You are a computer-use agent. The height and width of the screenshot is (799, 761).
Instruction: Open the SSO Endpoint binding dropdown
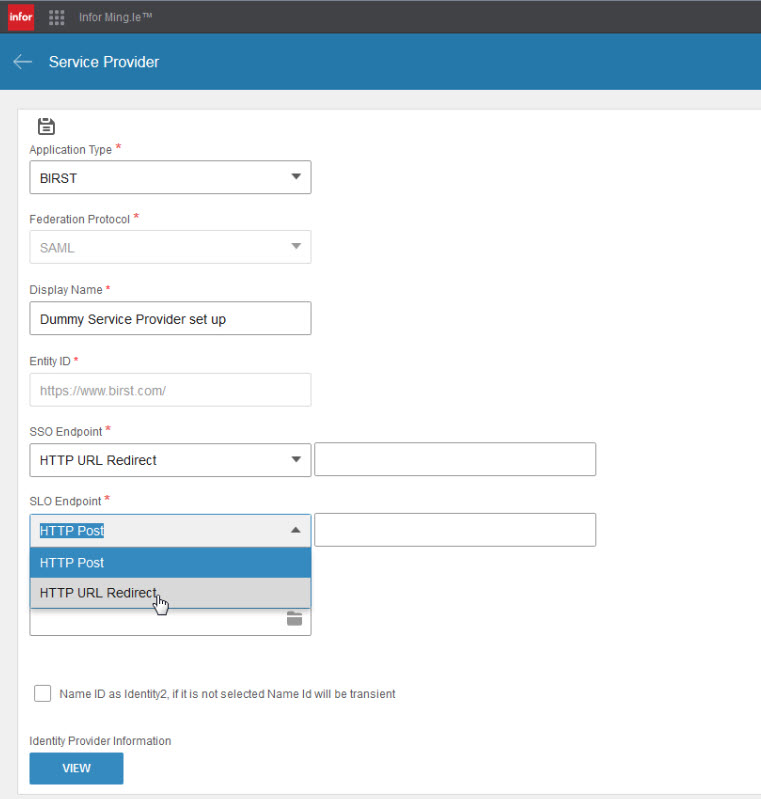tap(170, 460)
